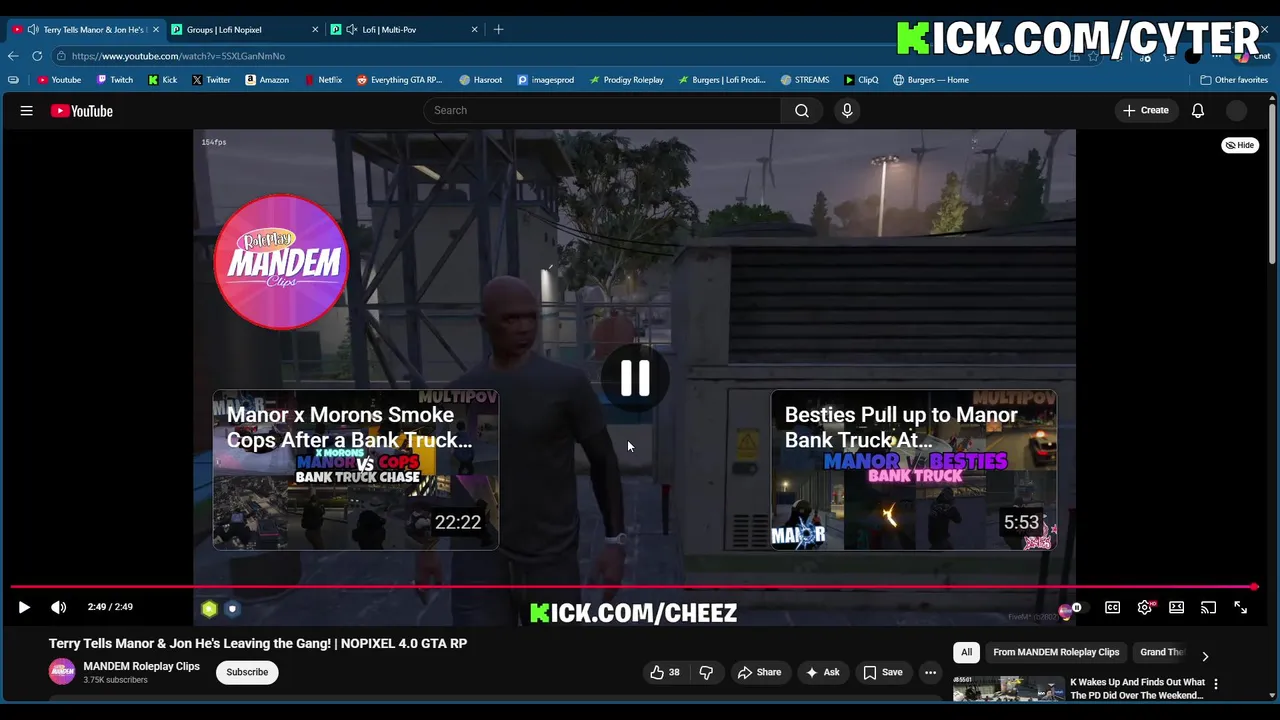
Task: Subscribe to MANDEM Roleplay Clips
Action: (247, 672)
